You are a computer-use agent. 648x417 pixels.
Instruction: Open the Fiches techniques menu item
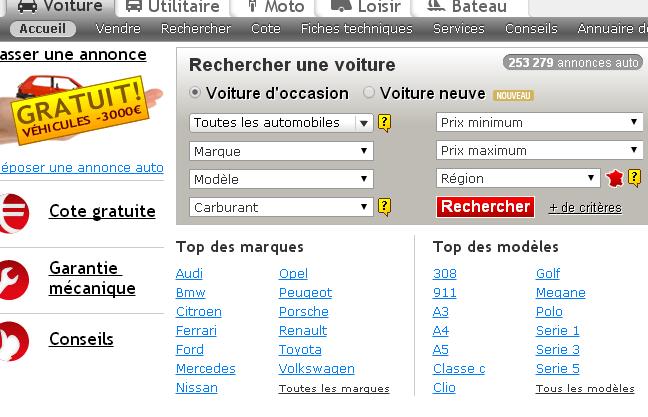tap(356, 29)
